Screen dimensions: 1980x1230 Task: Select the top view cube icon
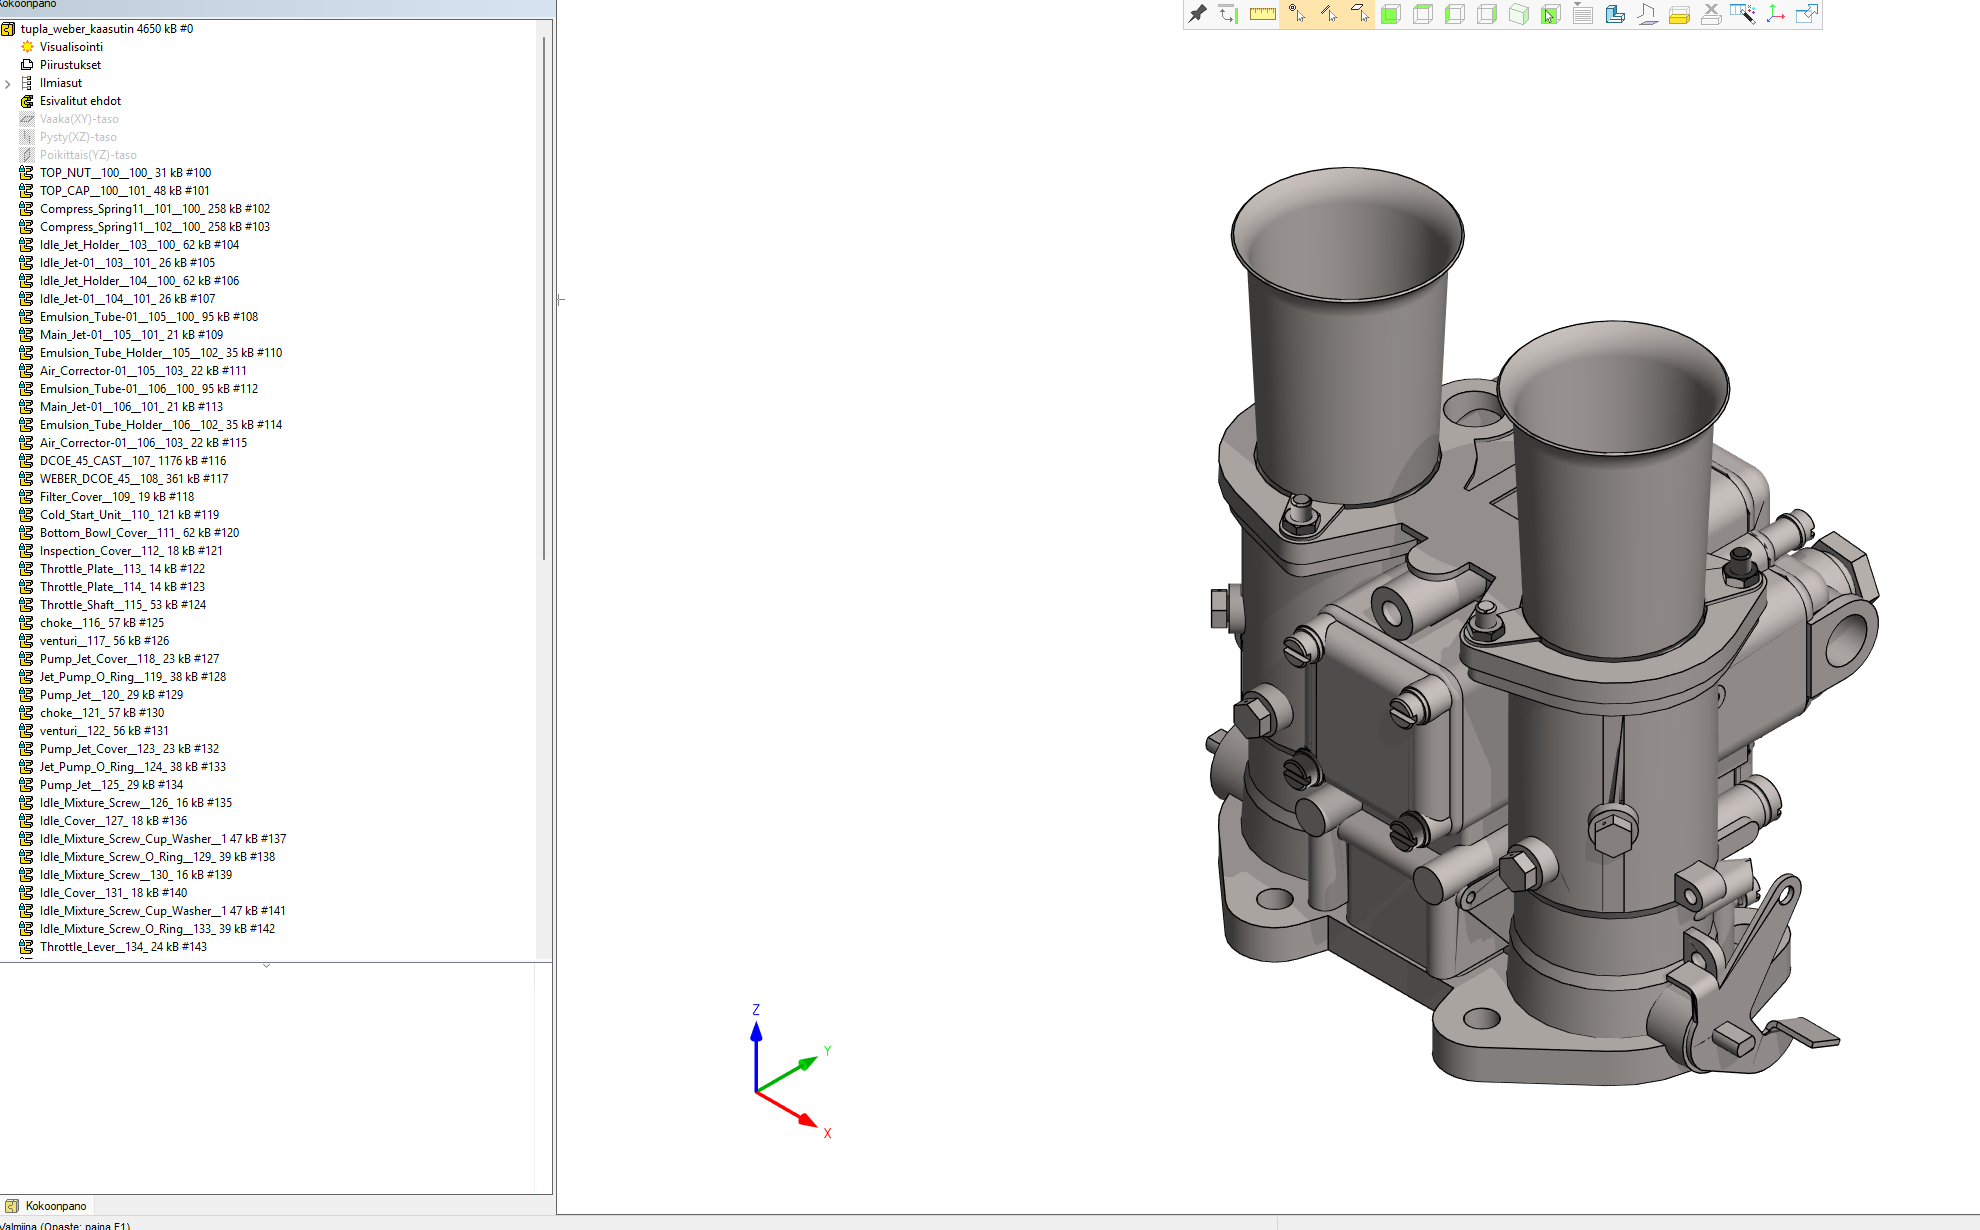pyautogui.click(x=1422, y=14)
